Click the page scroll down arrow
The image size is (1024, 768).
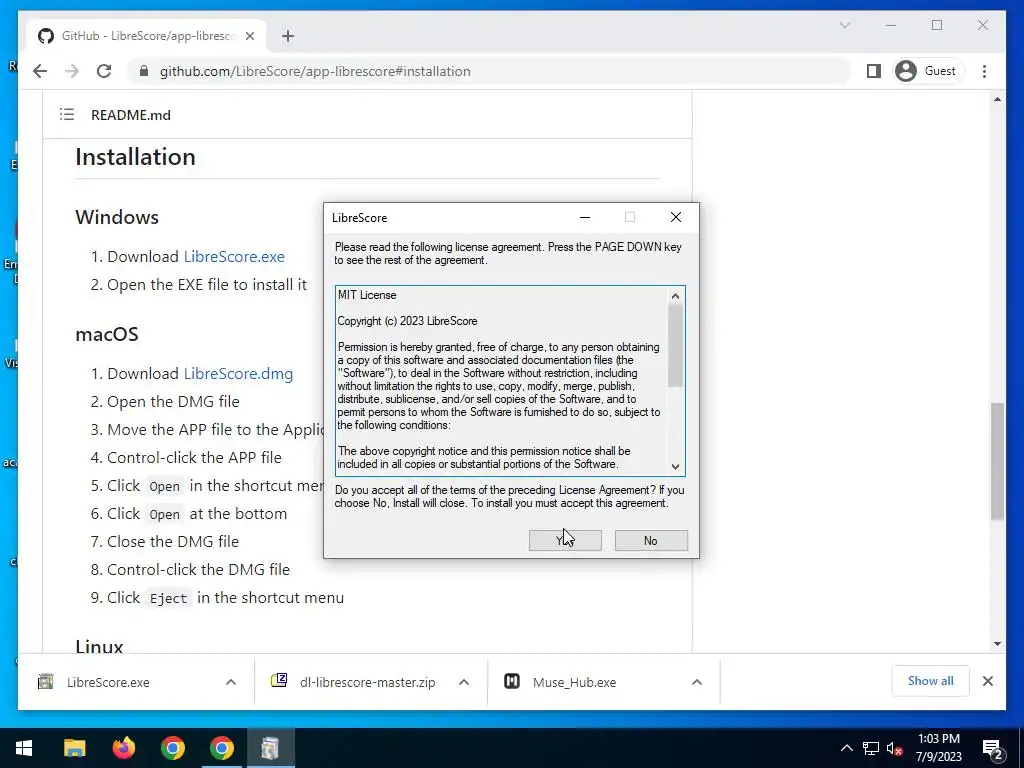[x=997, y=644]
